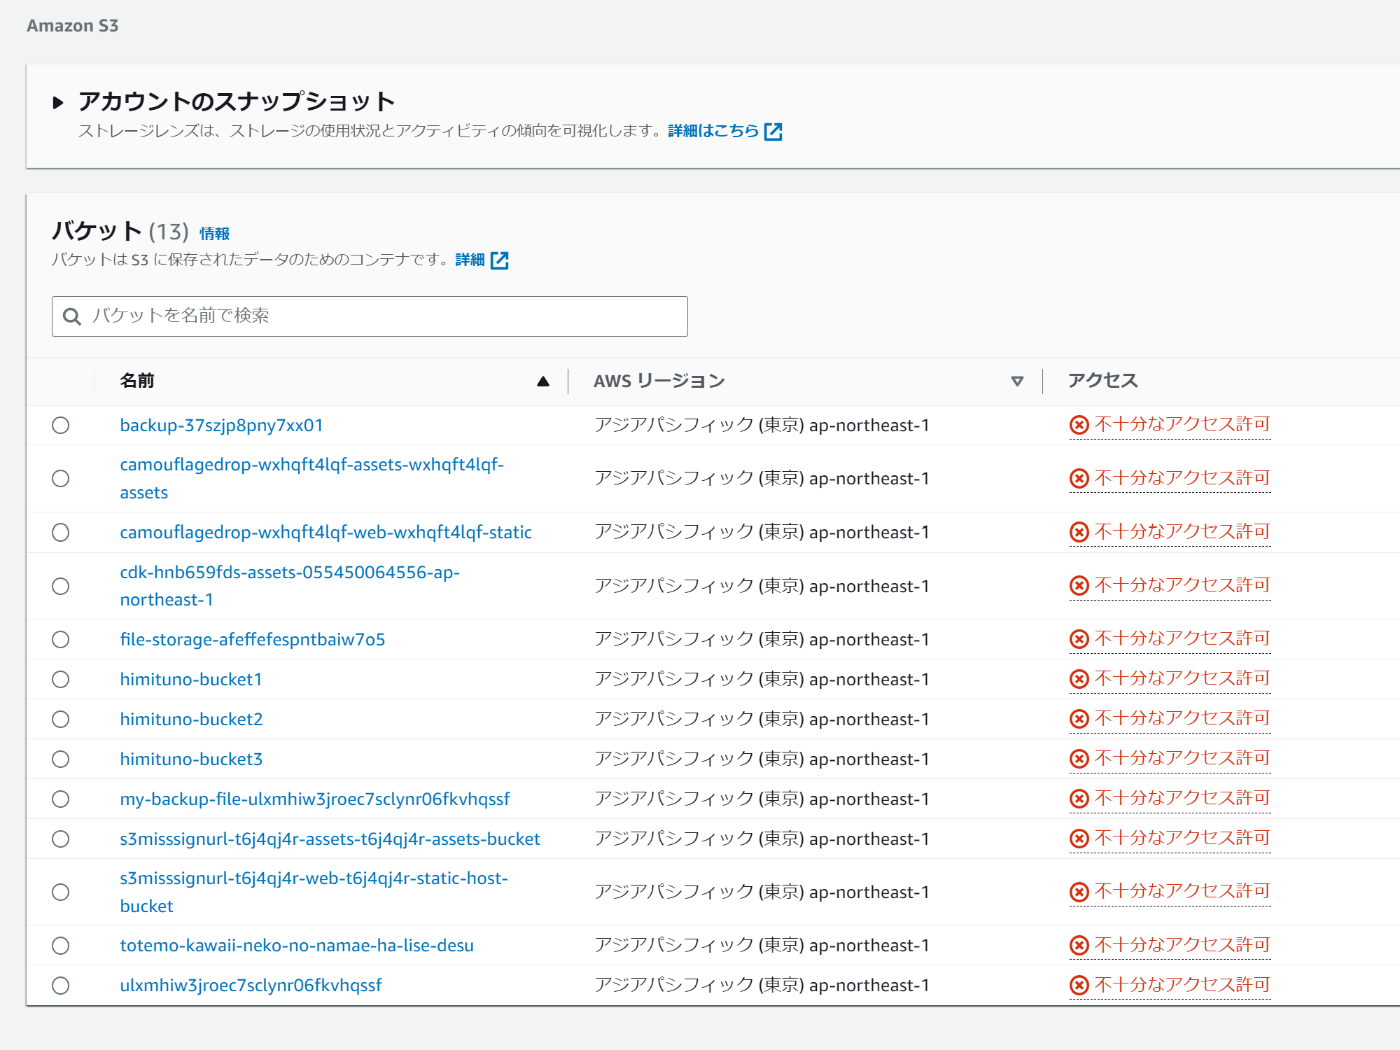Click 不十分なアクセス許可 for backup-37szjp8pny7xx01

1182,424
